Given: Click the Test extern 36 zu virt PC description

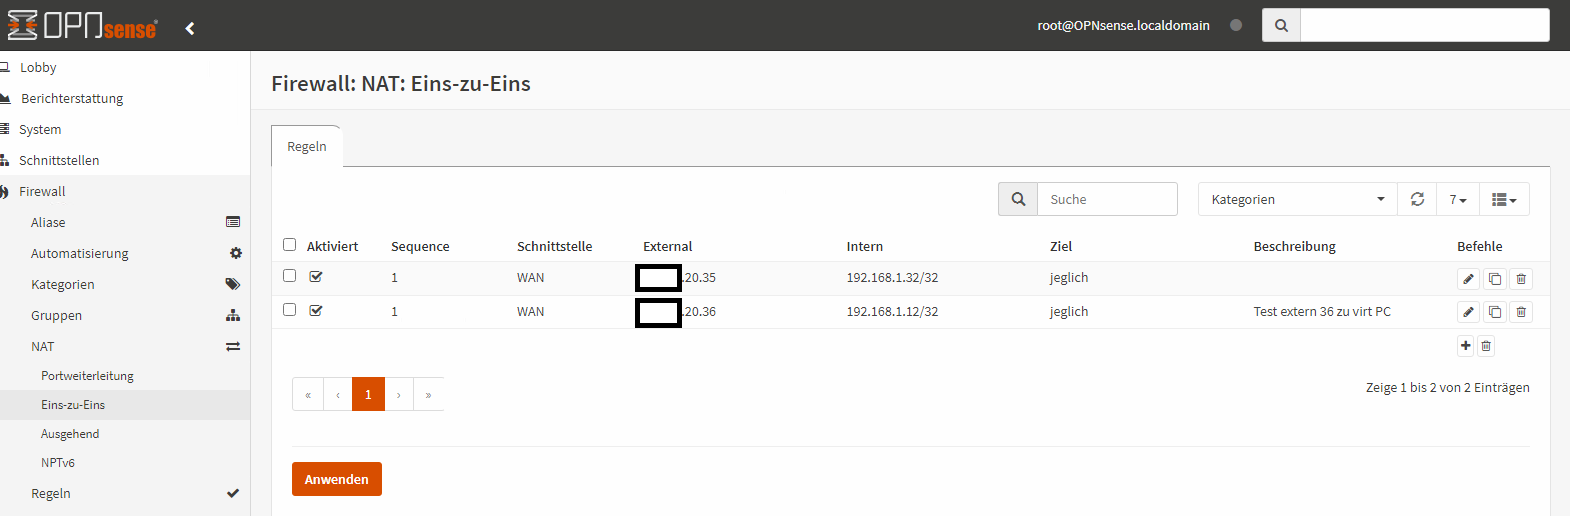Looking at the screenshot, I should click(x=1322, y=311).
